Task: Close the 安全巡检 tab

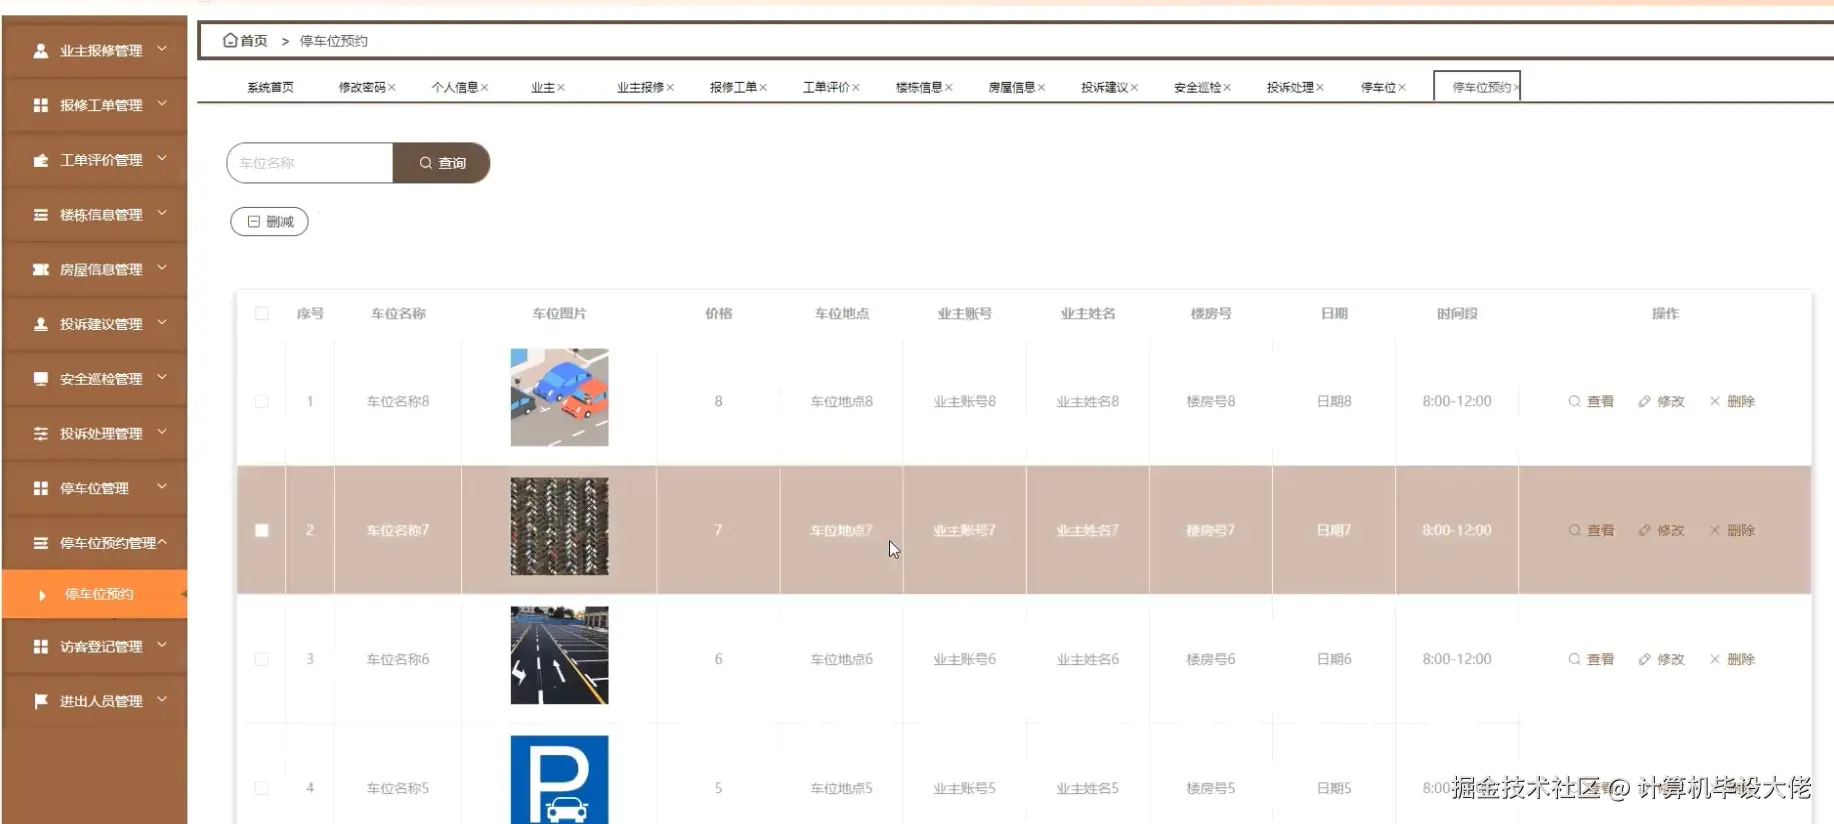Action: click(x=1227, y=88)
